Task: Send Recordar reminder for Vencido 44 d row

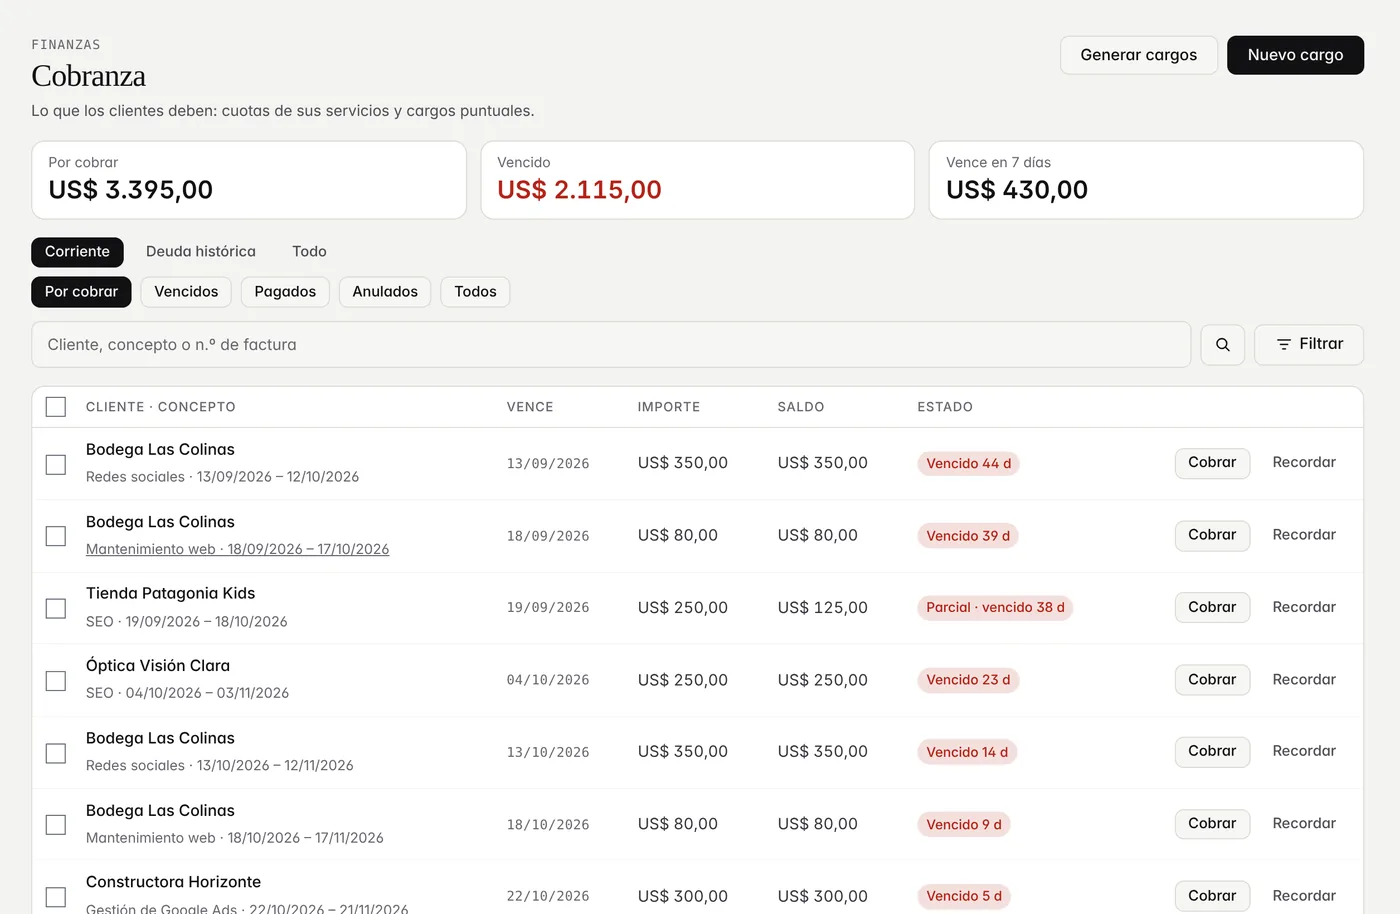Action: pos(1304,463)
